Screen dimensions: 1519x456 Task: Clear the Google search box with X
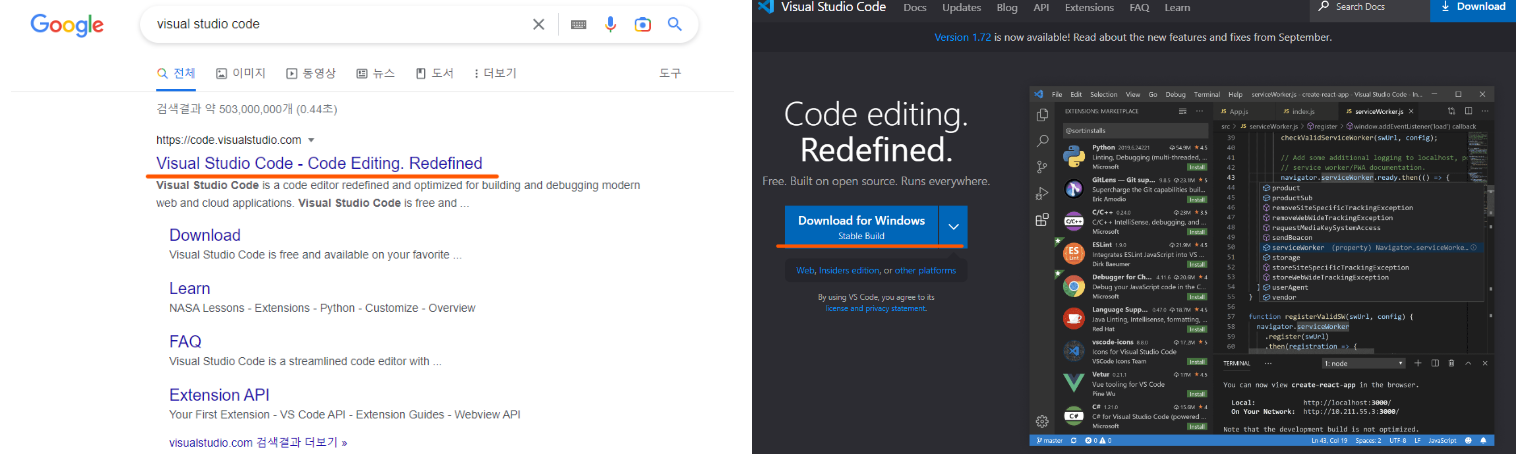[x=539, y=24]
